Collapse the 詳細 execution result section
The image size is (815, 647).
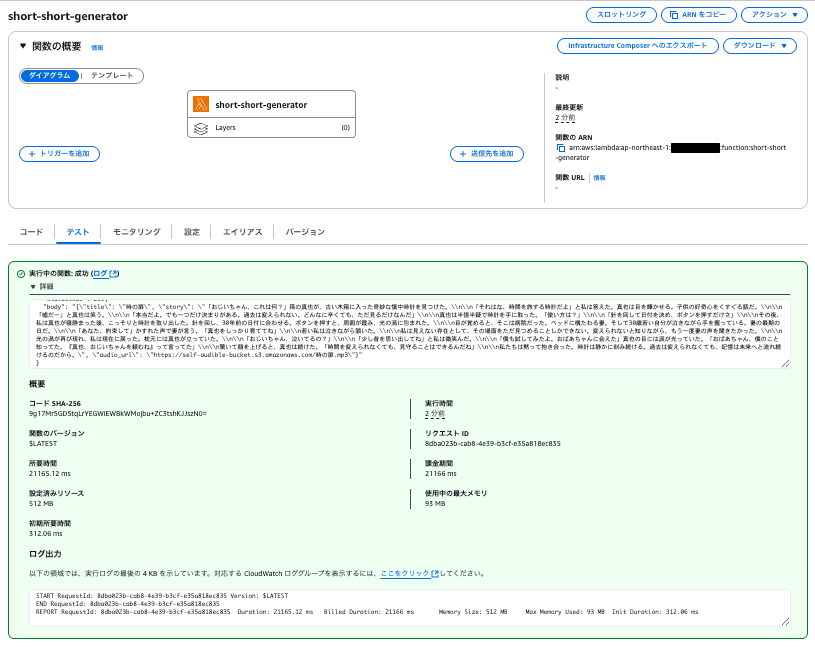(x=33, y=286)
